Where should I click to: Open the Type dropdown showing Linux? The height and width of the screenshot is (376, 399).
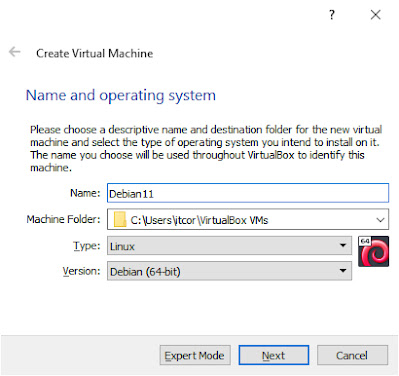[x=229, y=246]
